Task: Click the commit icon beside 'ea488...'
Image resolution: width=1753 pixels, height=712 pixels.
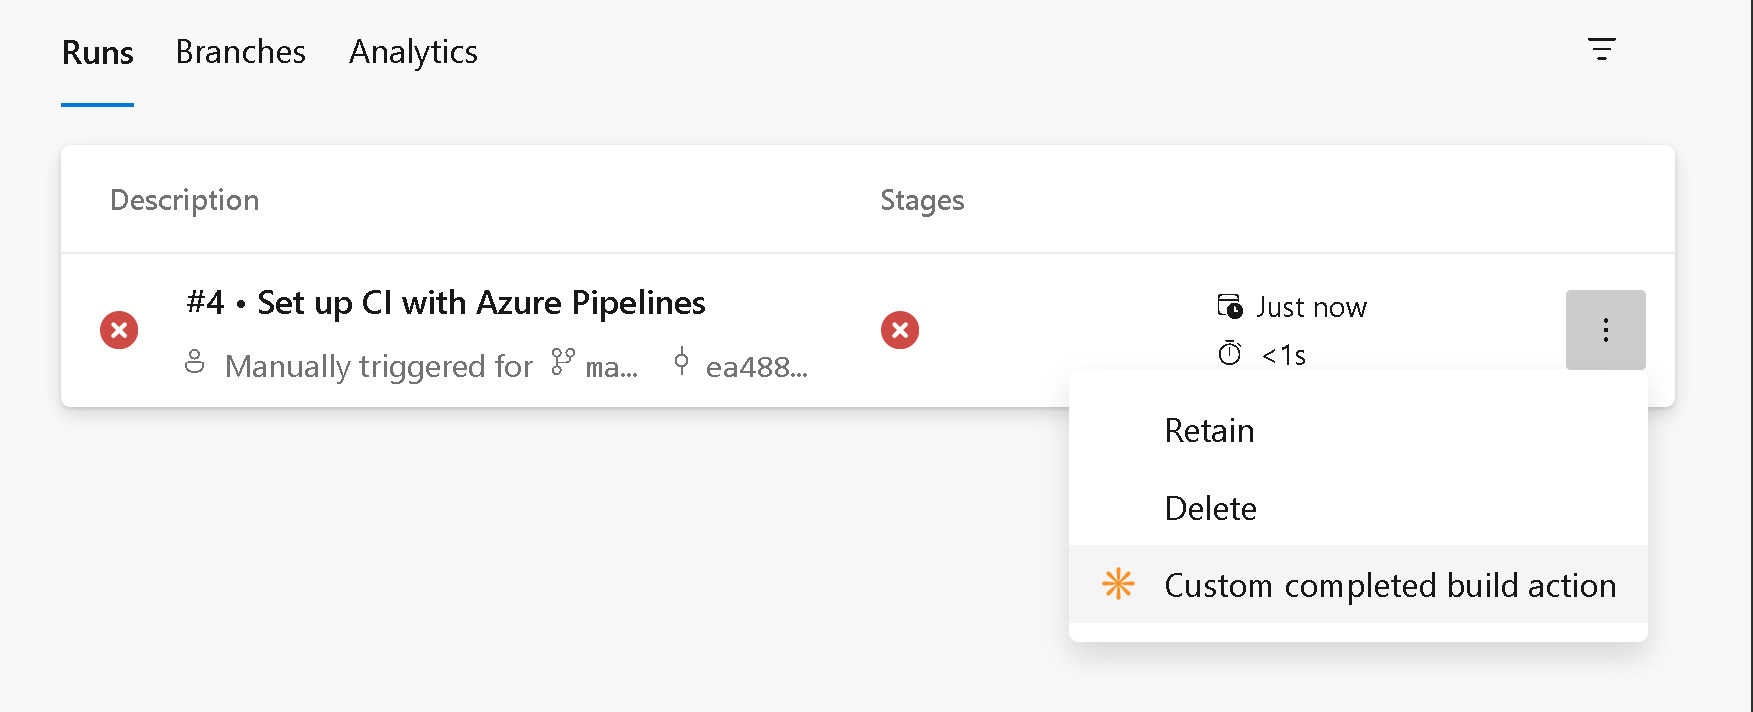Action: coord(681,364)
